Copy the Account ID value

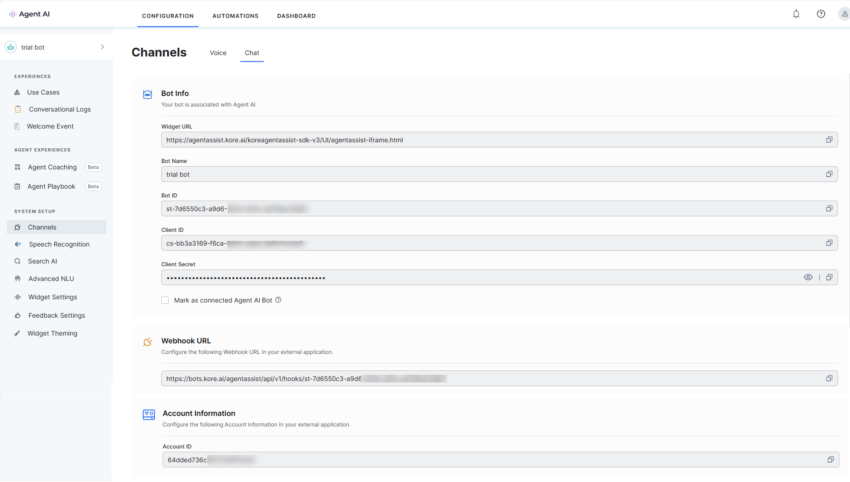[x=829, y=460]
